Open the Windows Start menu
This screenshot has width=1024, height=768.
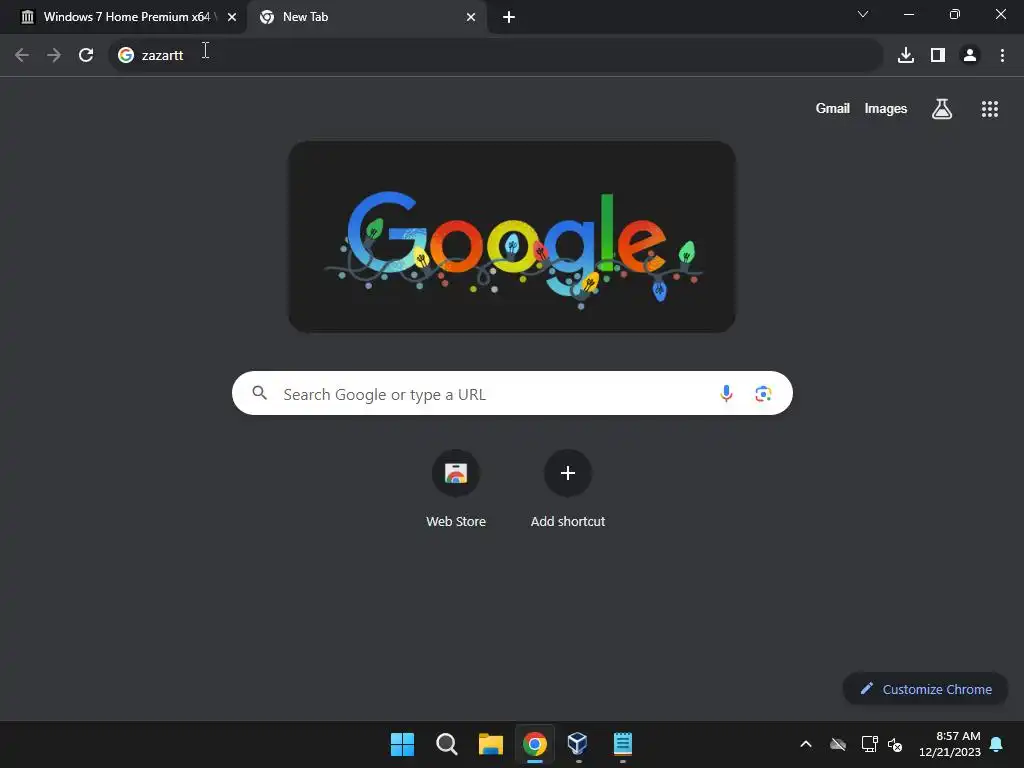(402, 744)
